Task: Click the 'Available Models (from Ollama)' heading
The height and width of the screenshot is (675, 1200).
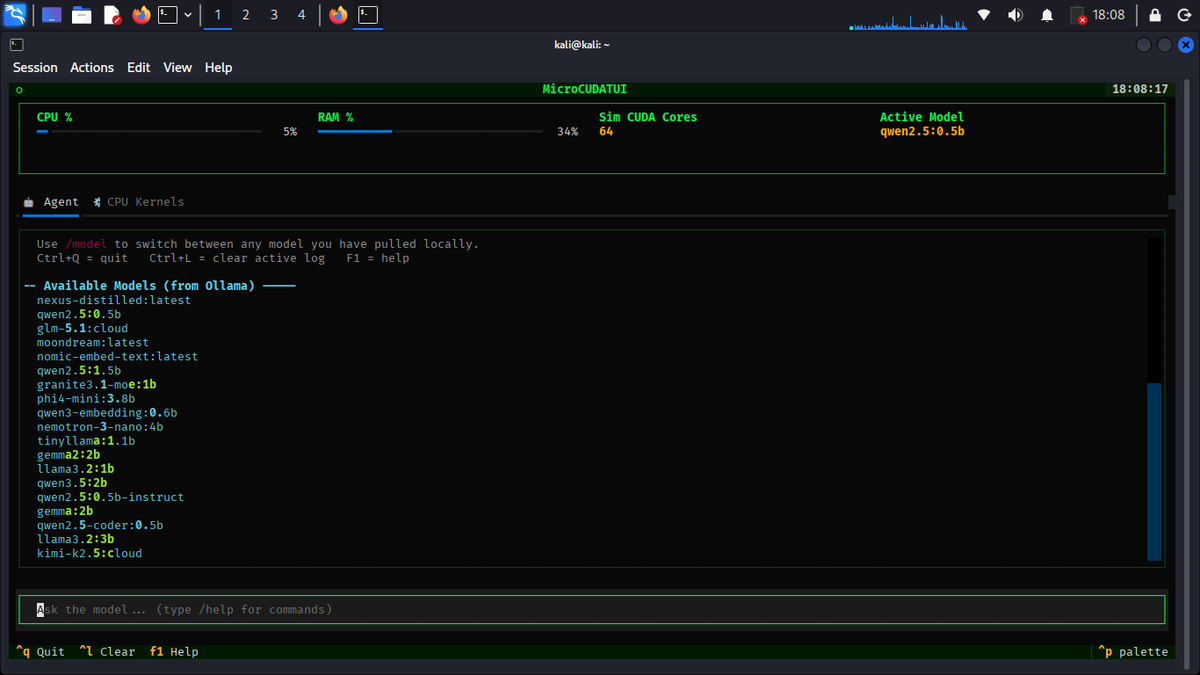Action: 149,286
